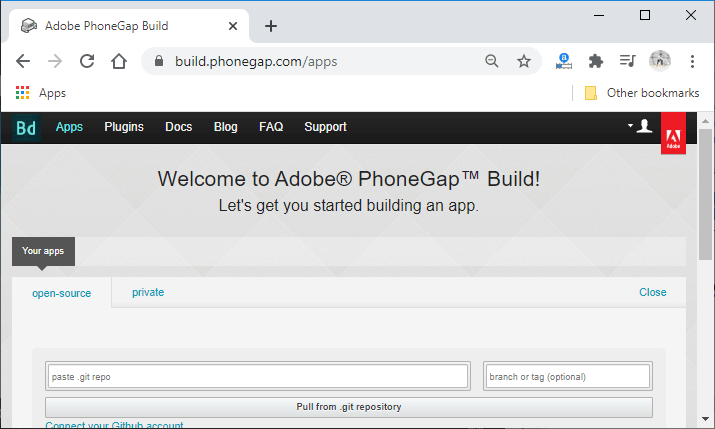The width and height of the screenshot is (715, 429).
Task: Focus the paste .git repo field
Action: click(x=258, y=376)
